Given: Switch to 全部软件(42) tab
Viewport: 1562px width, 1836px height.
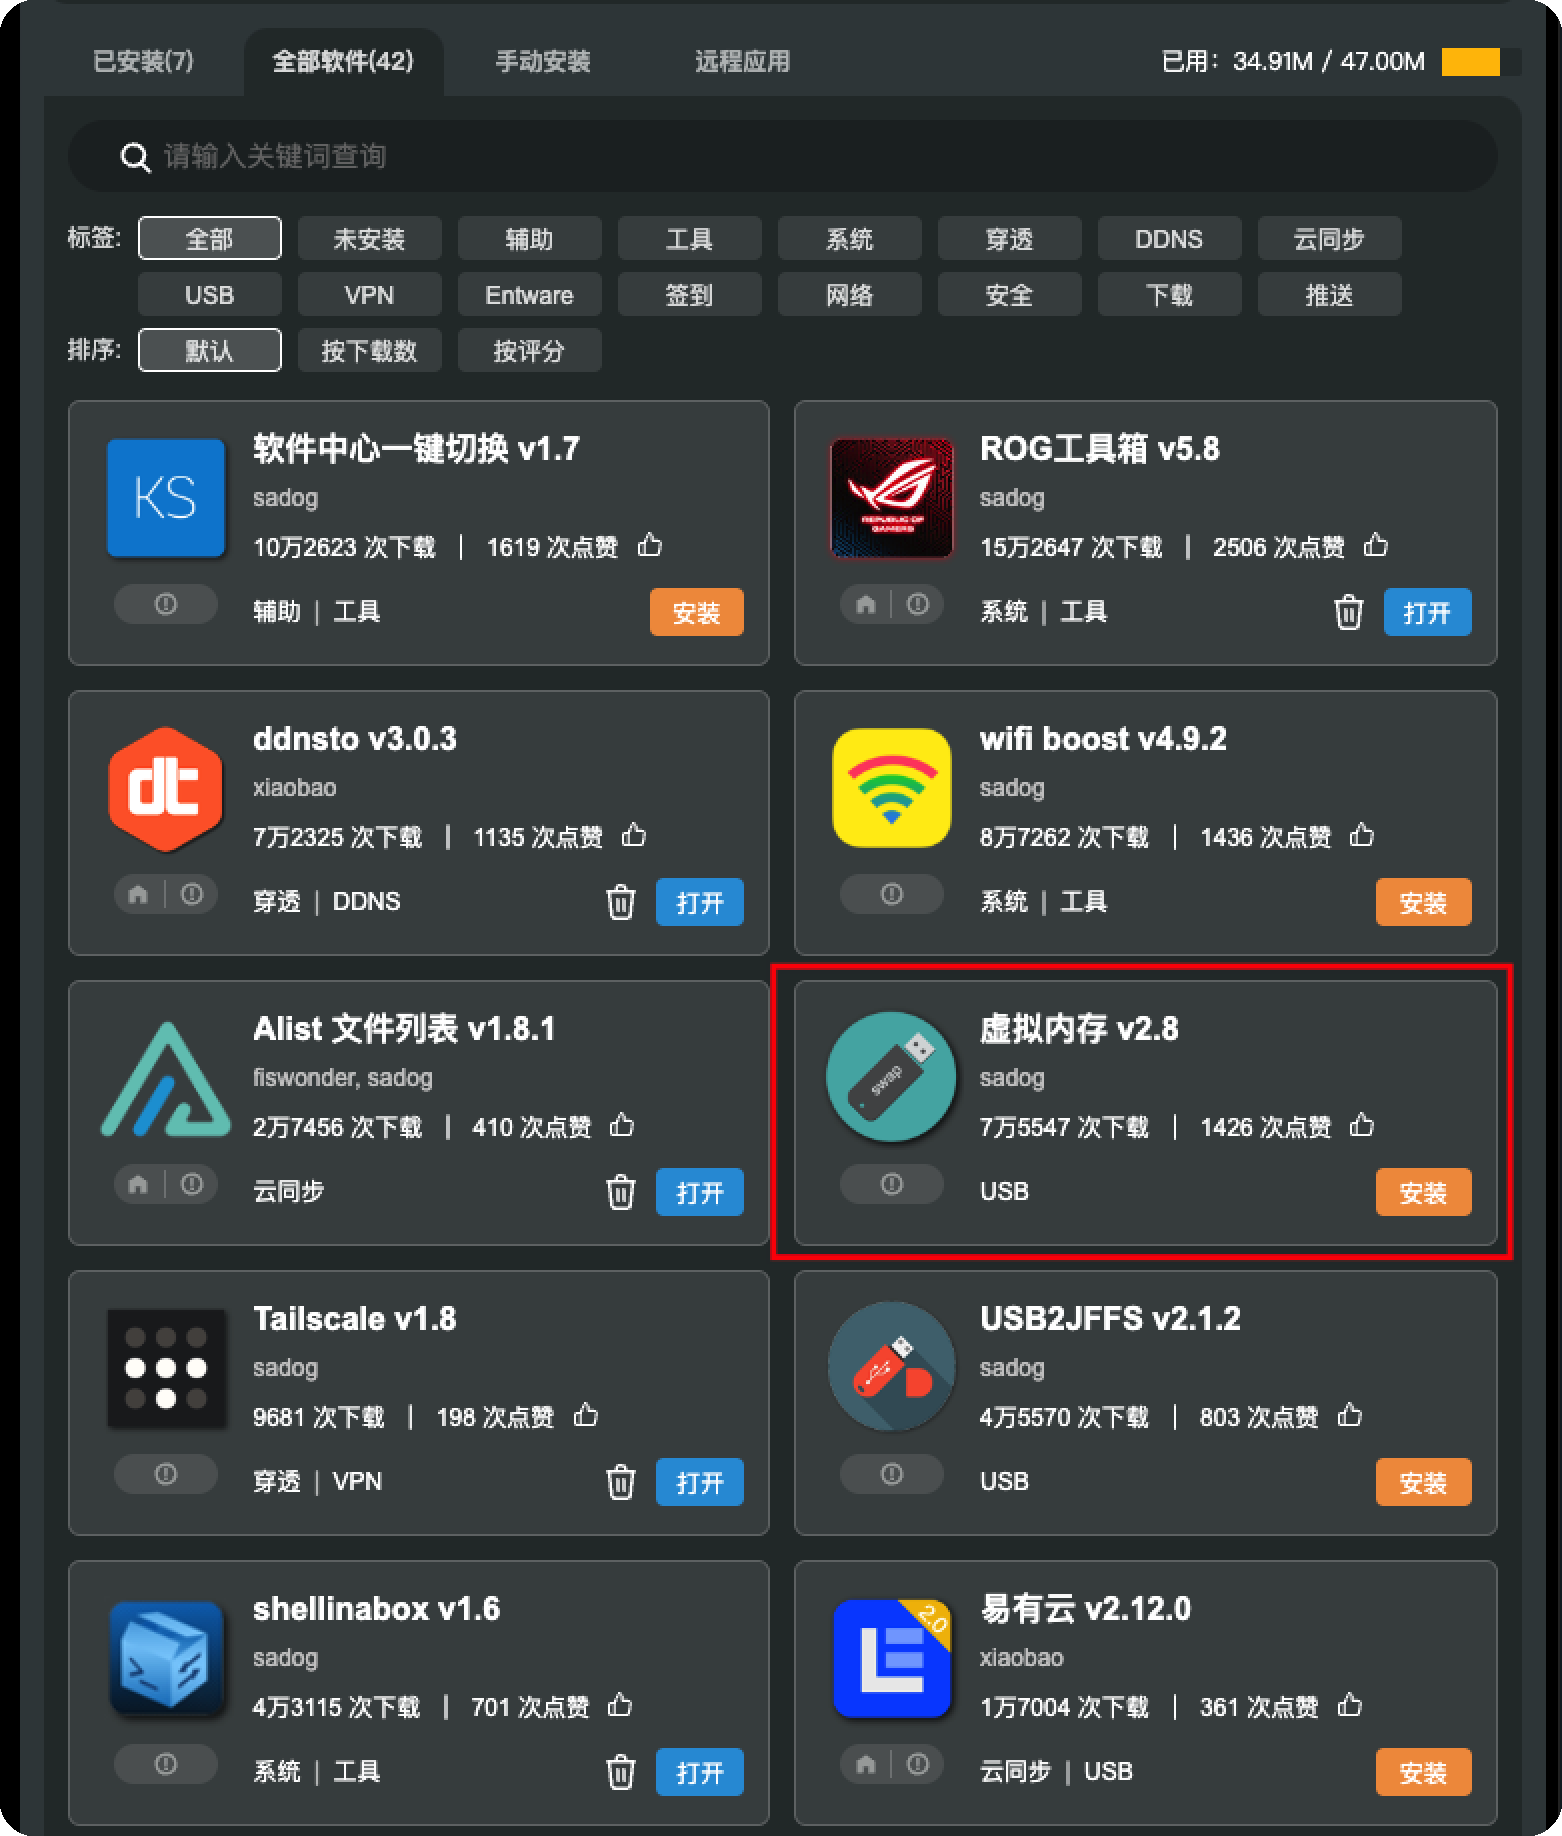Looking at the screenshot, I should 343,62.
